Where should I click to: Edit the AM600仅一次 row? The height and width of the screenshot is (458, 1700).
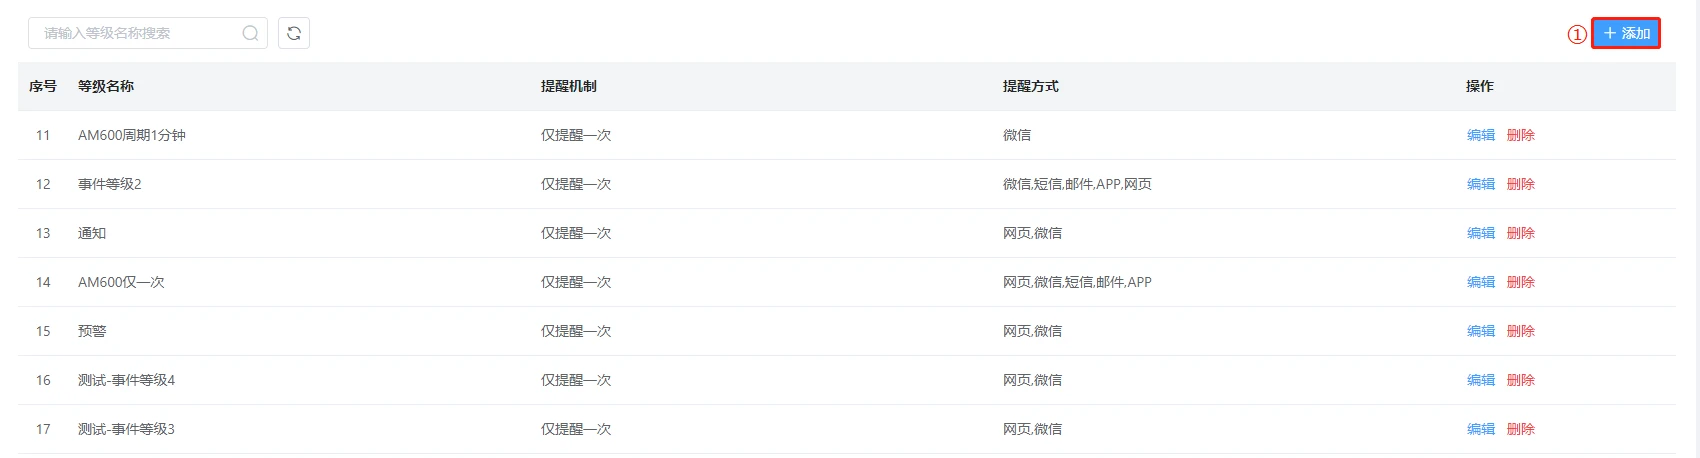pos(1481,282)
